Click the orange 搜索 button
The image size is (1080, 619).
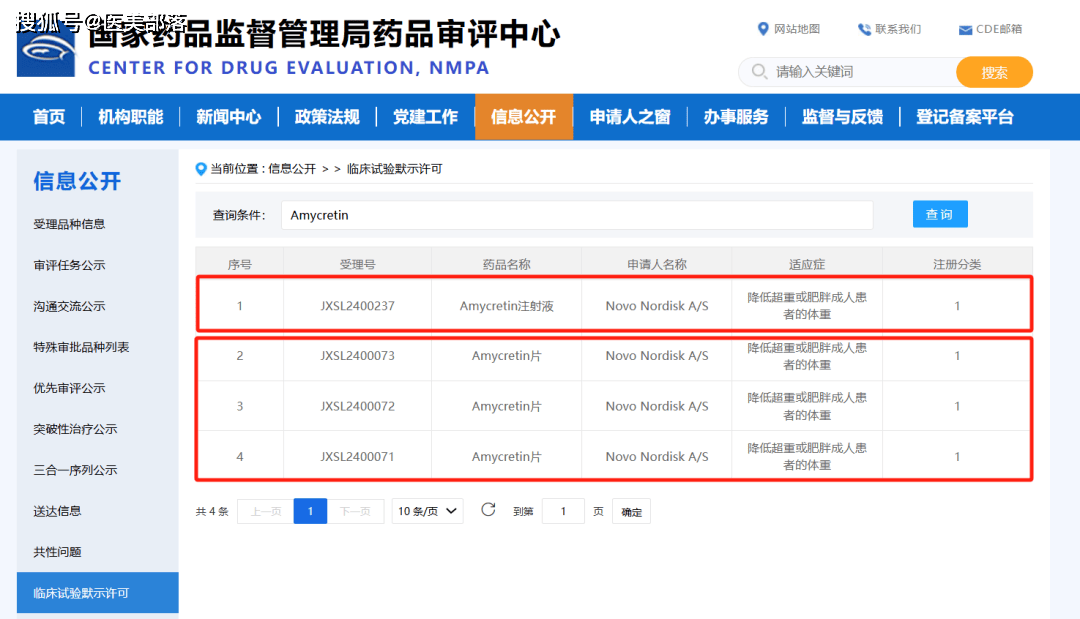[994, 72]
